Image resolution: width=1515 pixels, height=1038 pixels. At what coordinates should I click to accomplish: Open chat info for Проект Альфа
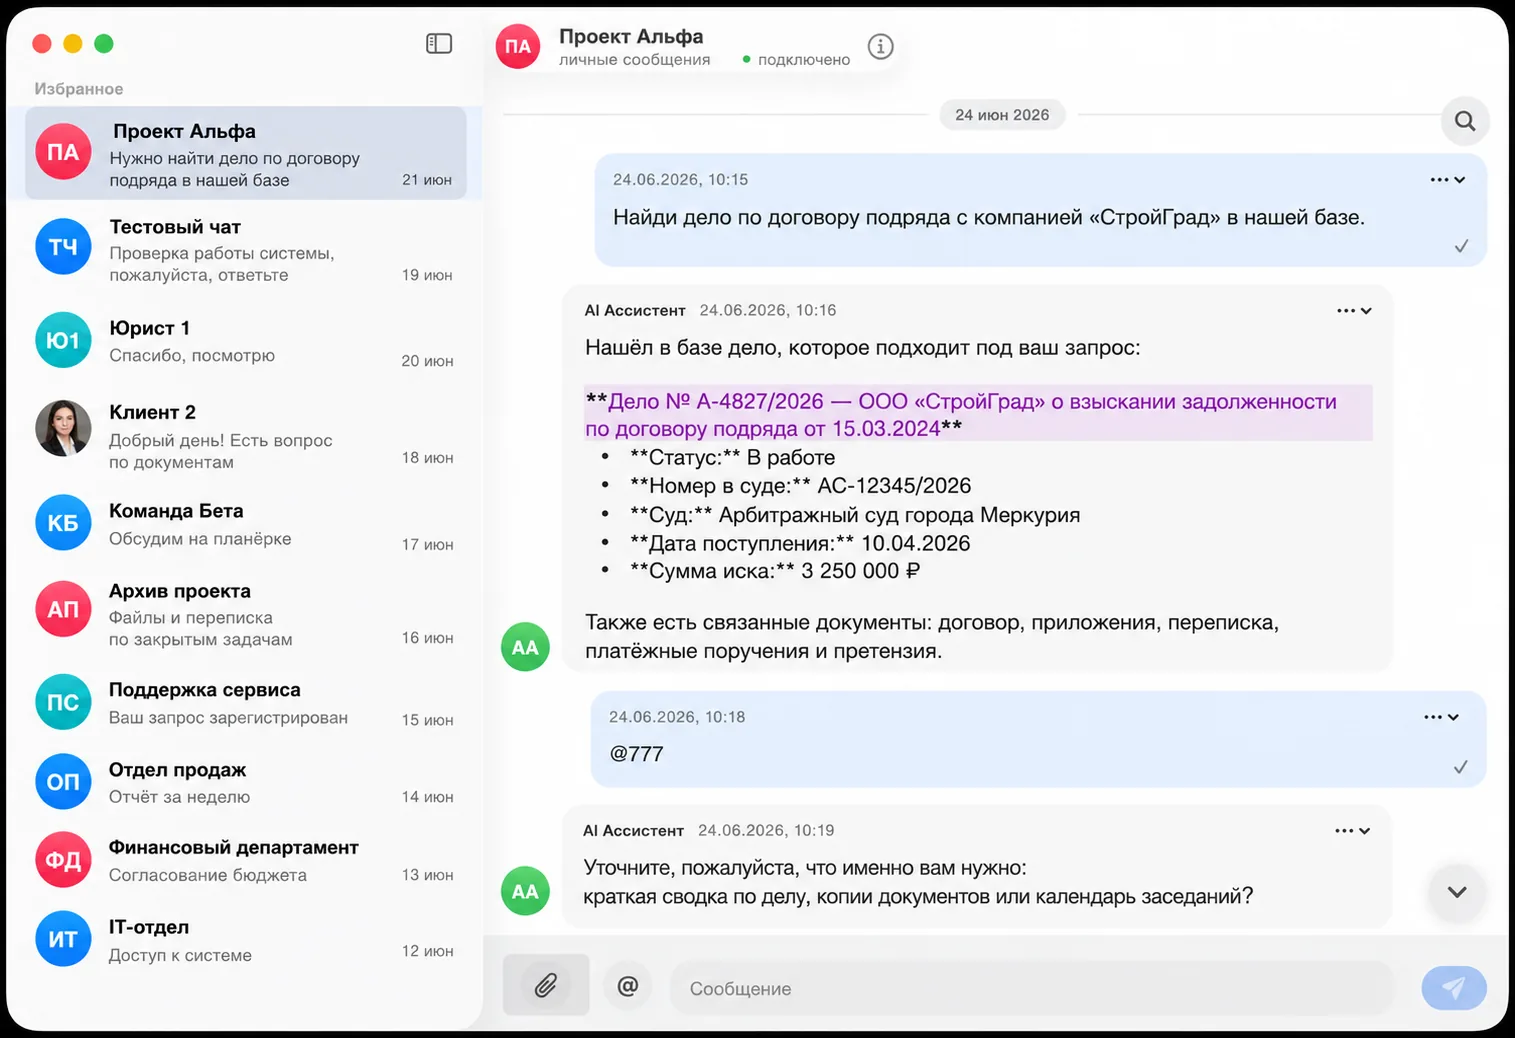click(880, 46)
